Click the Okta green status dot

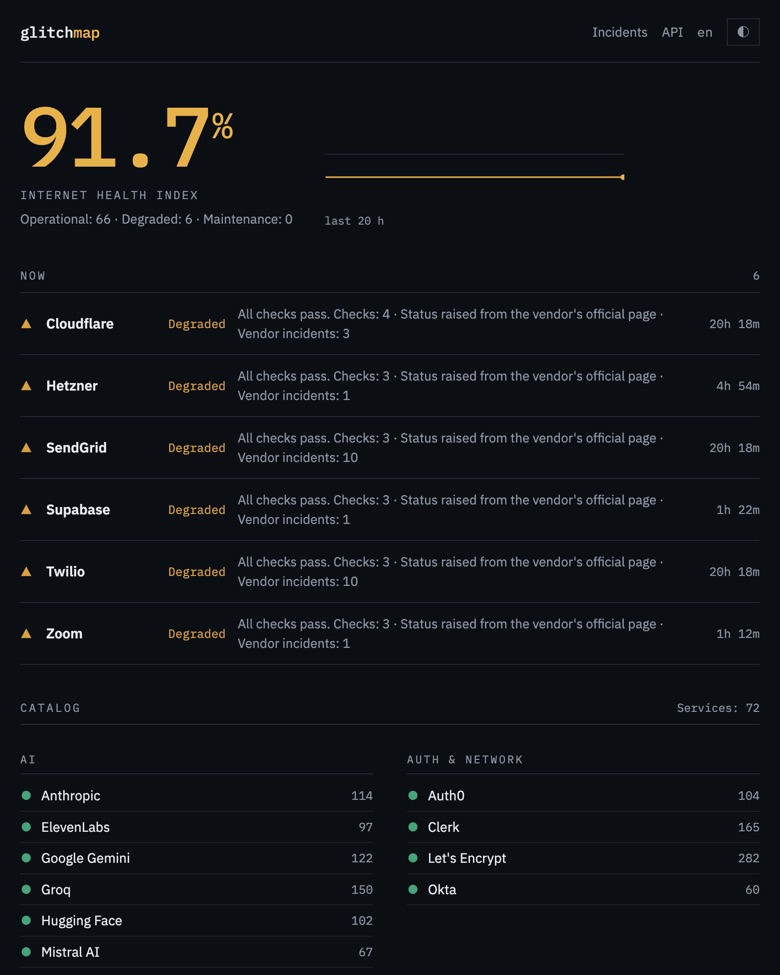coord(413,889)
